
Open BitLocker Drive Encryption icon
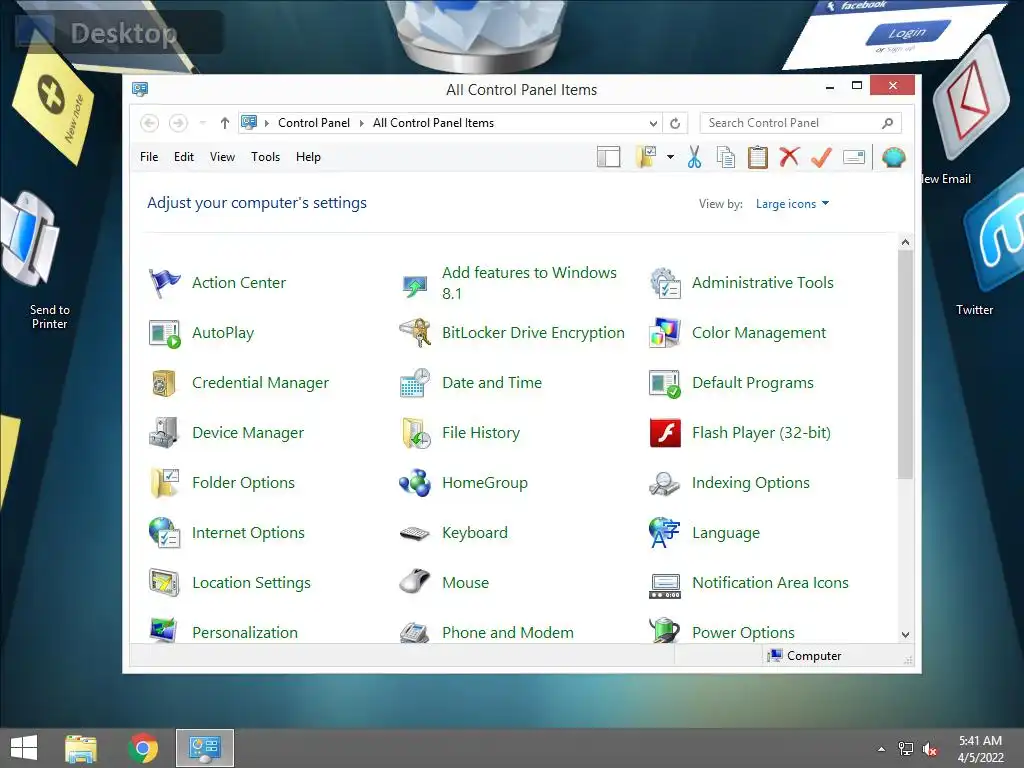click(x=415, y=333)
